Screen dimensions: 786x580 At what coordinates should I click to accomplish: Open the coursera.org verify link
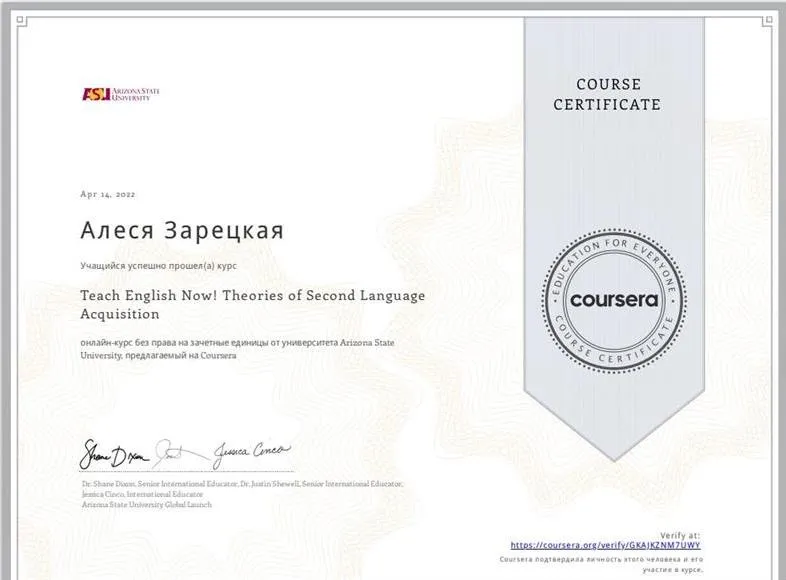click(x=605, y=545)
